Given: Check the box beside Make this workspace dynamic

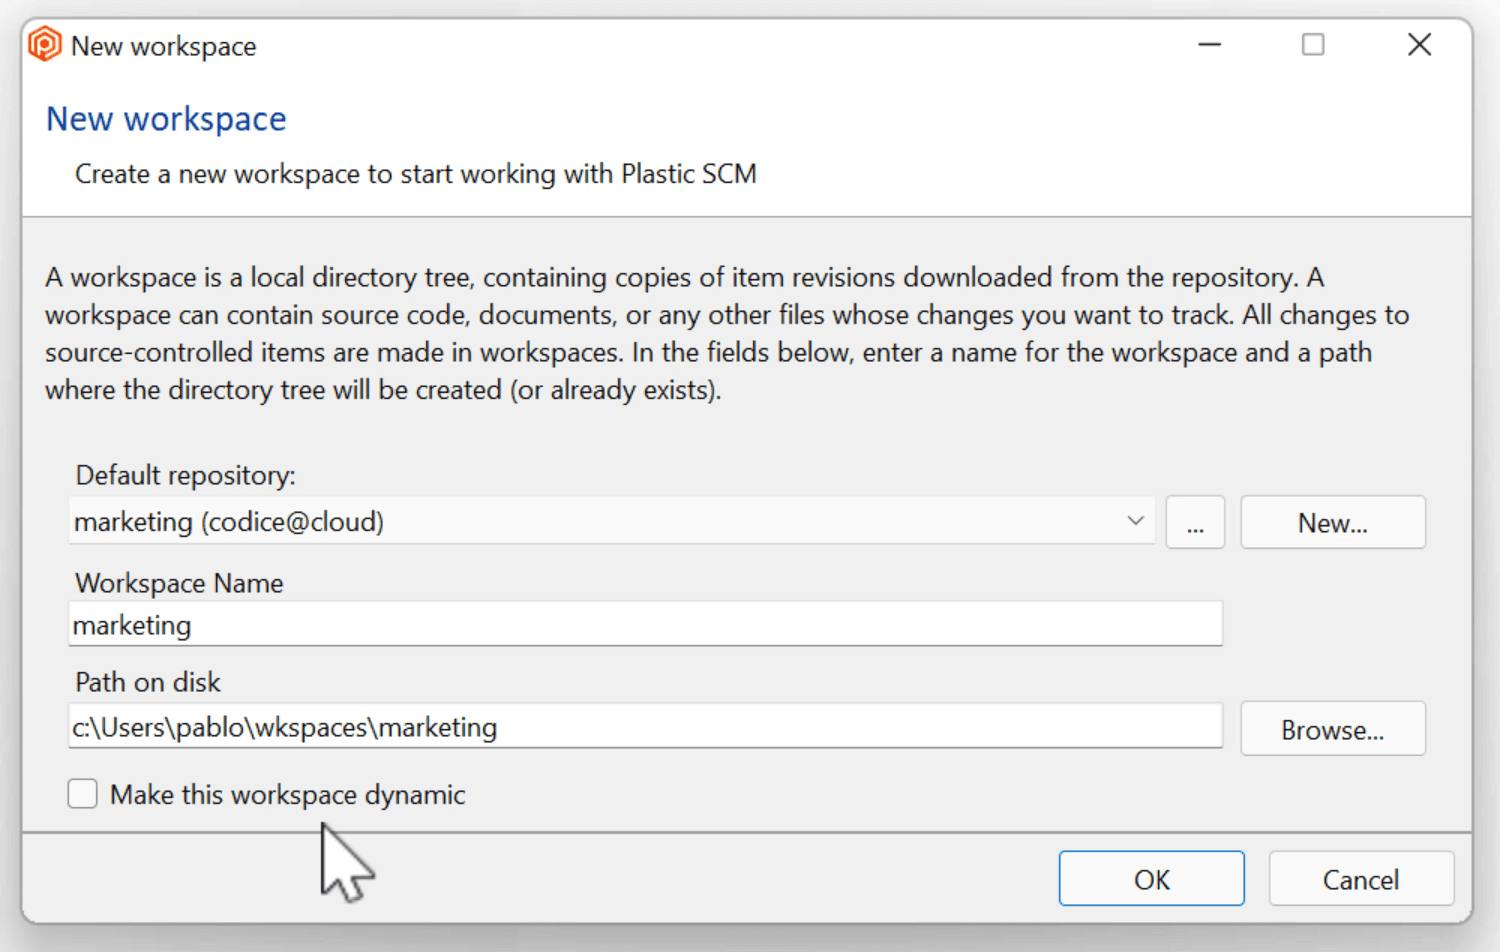Looking at the screenshot, I should (x=82, y=793).
